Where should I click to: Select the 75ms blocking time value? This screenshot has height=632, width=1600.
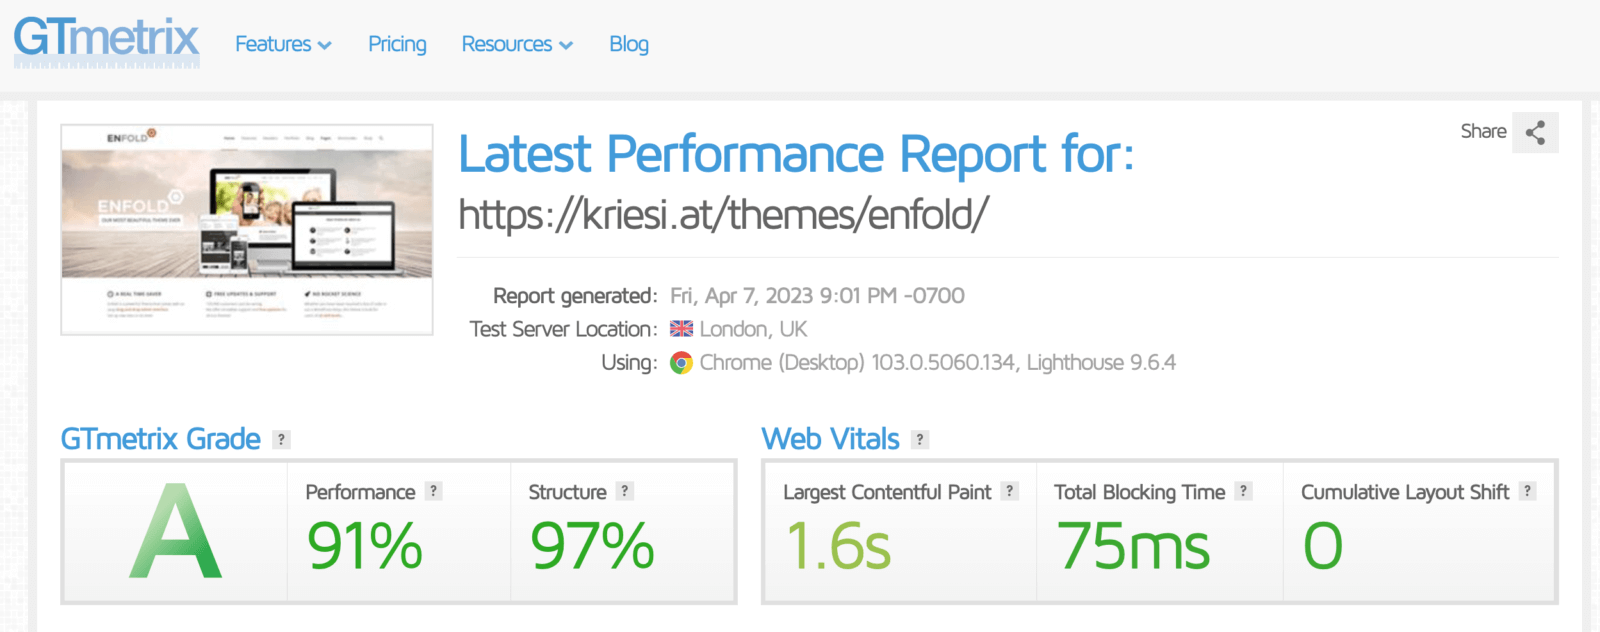[x=1133, y=546]
